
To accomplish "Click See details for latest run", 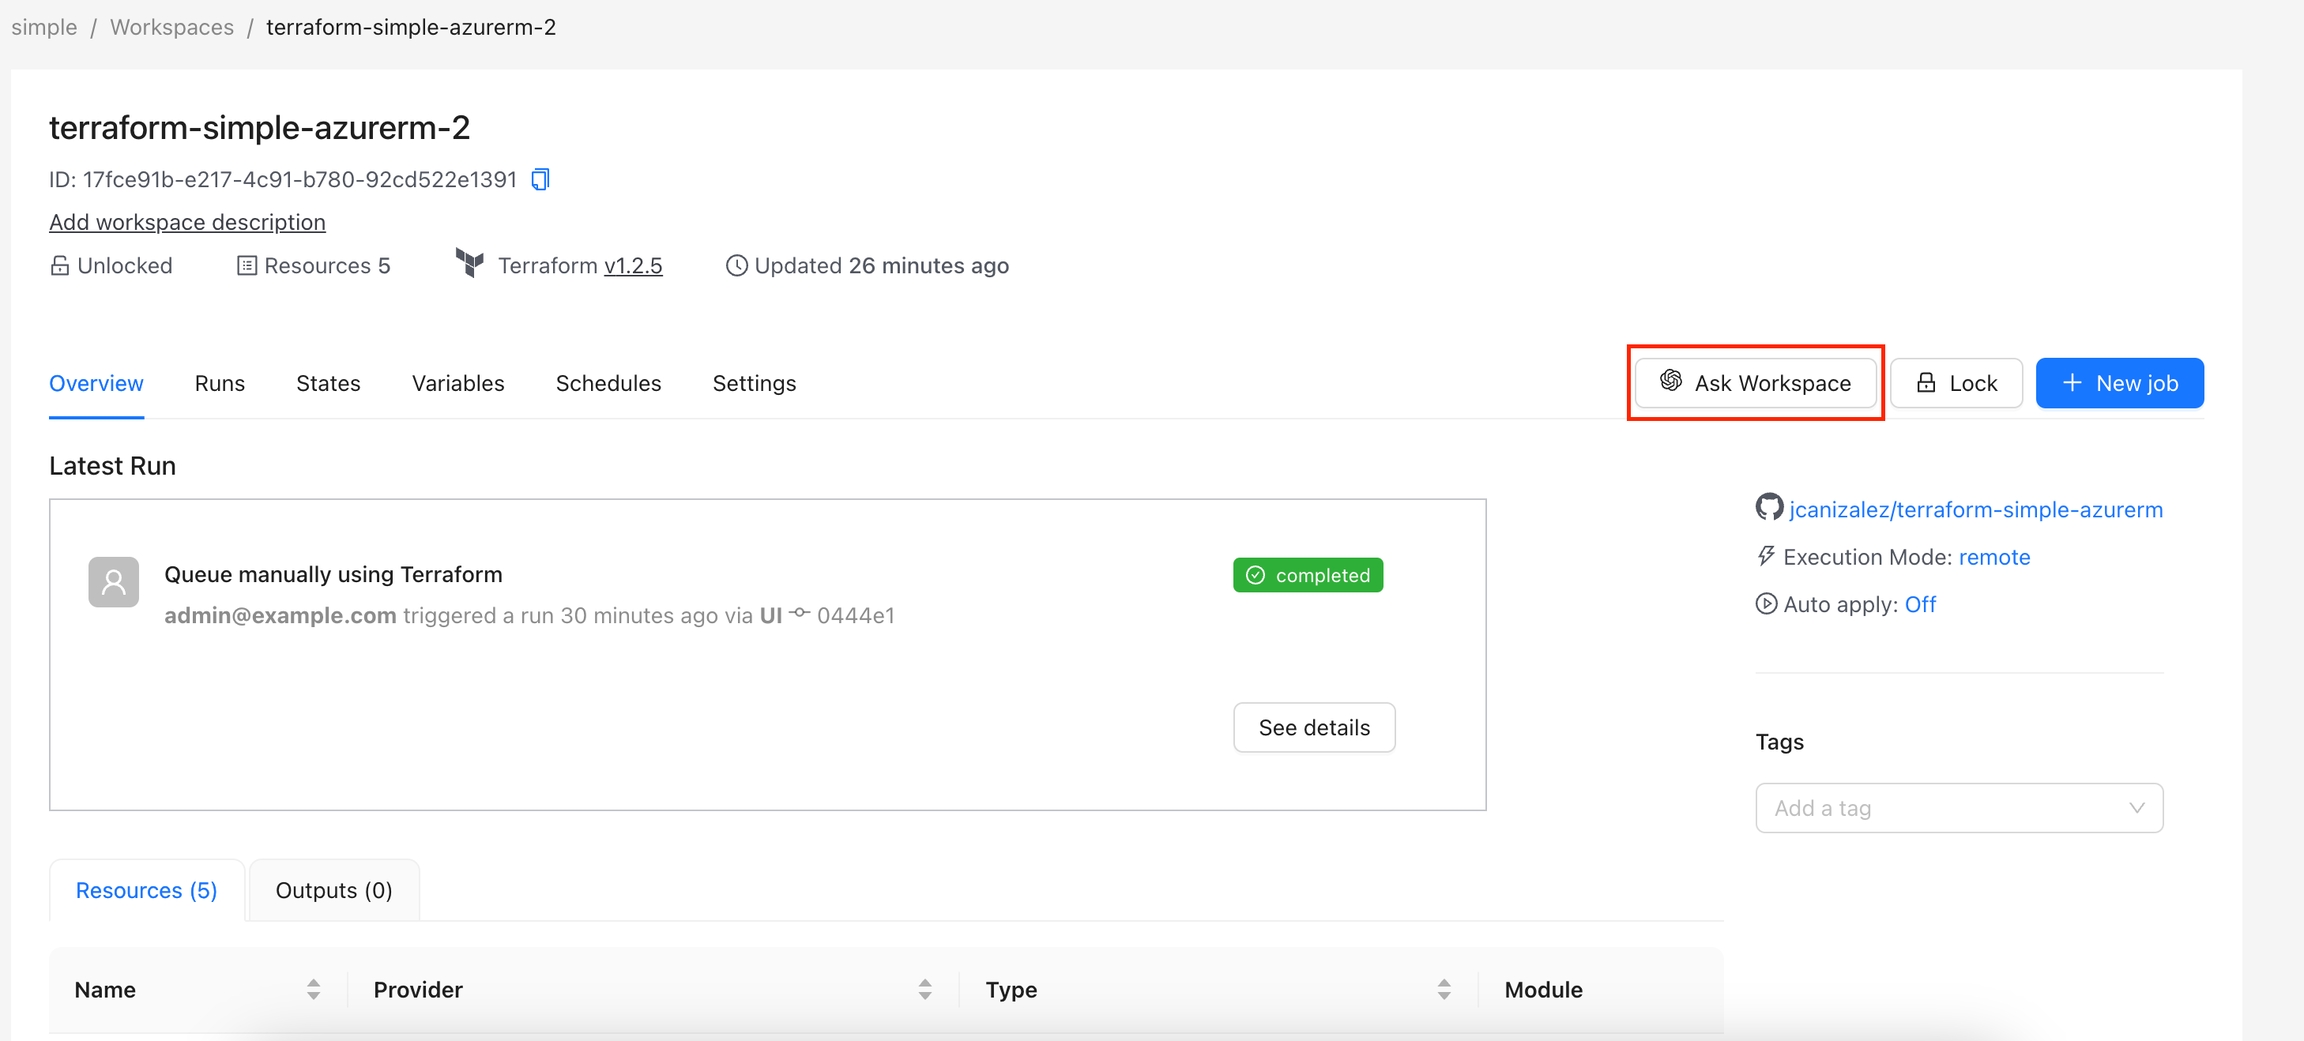I will (1313, 727).
